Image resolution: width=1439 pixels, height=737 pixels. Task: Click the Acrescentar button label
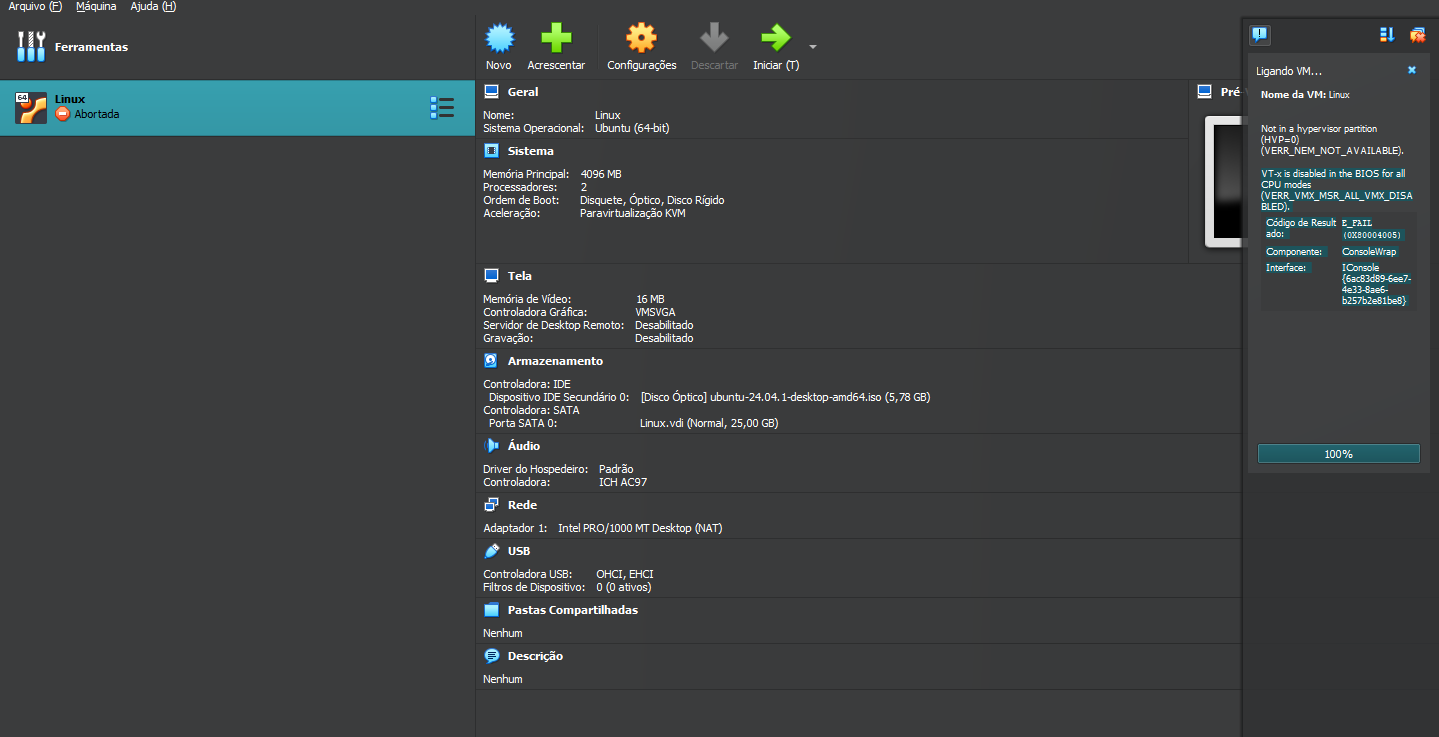pos(556,65)
